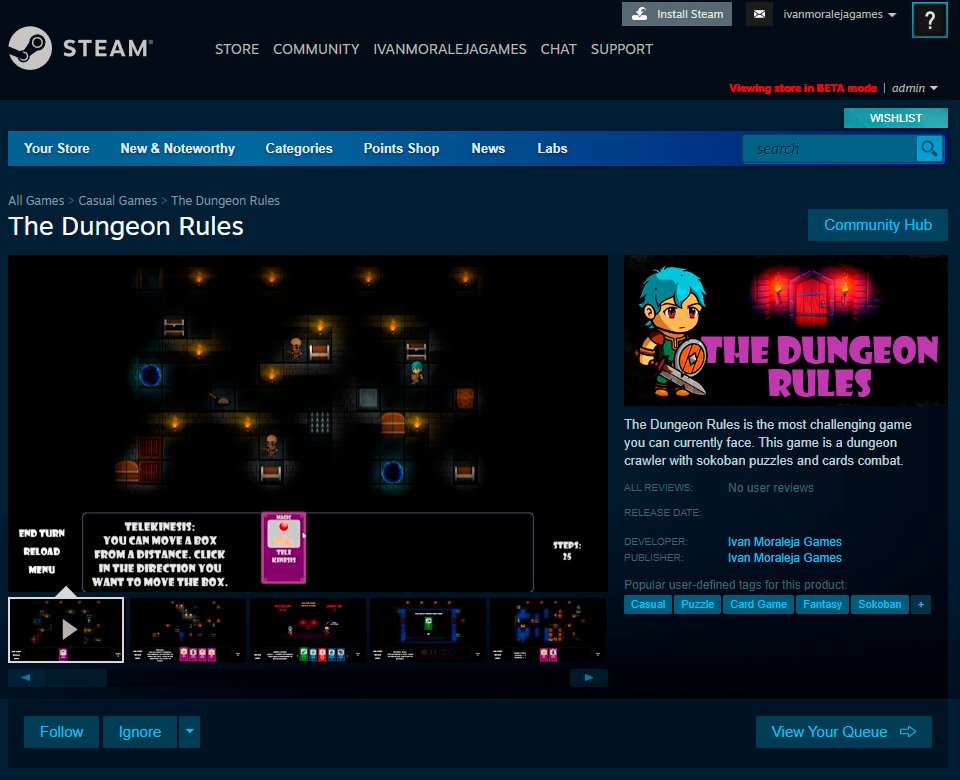Click The Dungeon Rules header capsule image
This screenshot has height=780, width=960.
click(786, 330)
